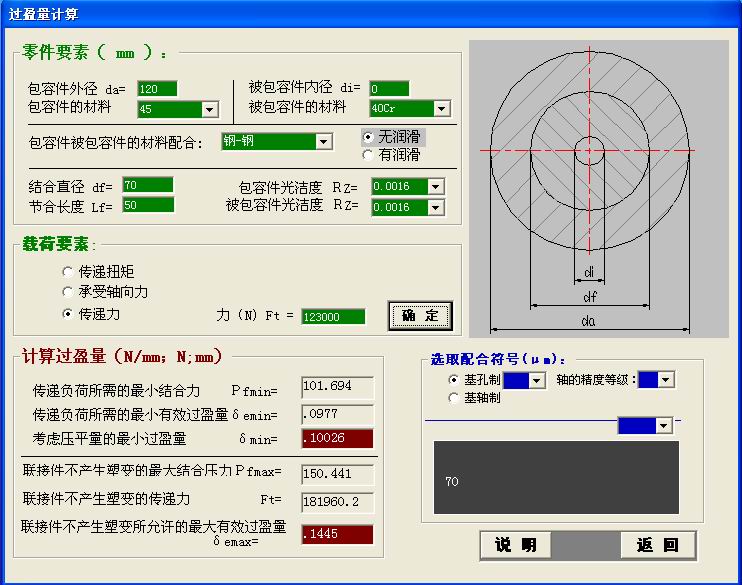Viewport: 742px width, 585px height.
Task: Expand the blue dropdown beside 基孔制
Action: tap(536, 381)
